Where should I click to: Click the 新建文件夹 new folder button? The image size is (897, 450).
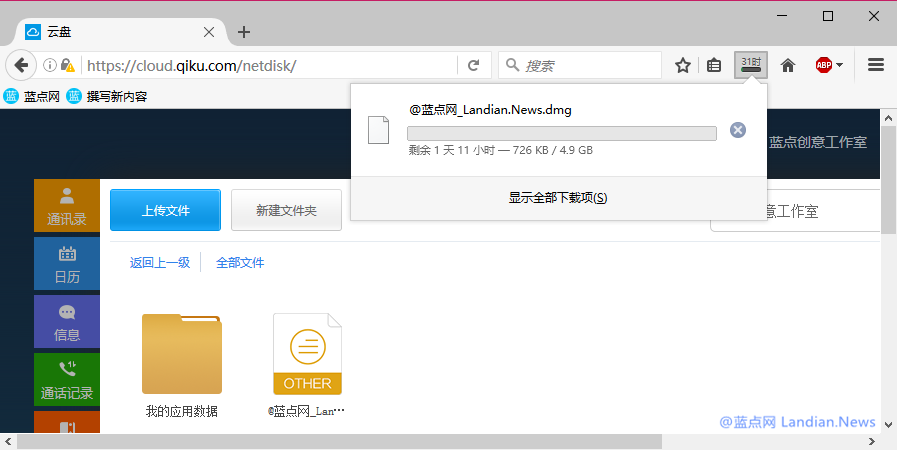[x=286, y=210]
